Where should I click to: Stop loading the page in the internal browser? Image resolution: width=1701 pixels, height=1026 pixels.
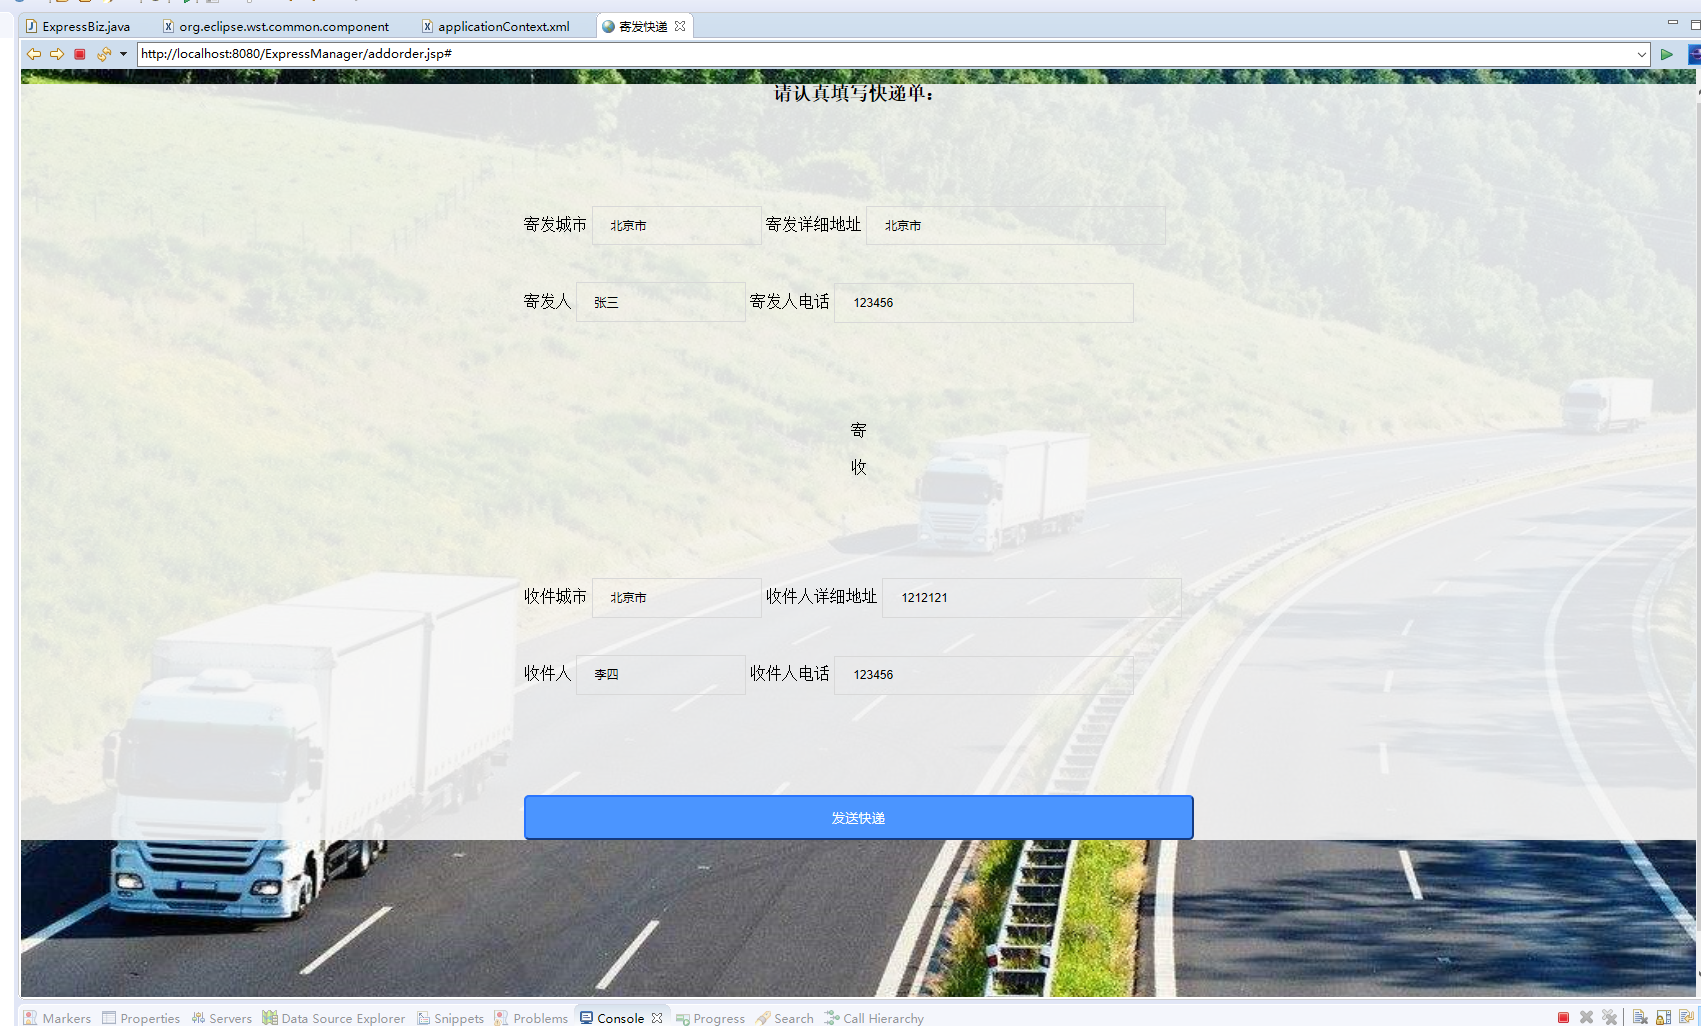[x=80, y=54]
